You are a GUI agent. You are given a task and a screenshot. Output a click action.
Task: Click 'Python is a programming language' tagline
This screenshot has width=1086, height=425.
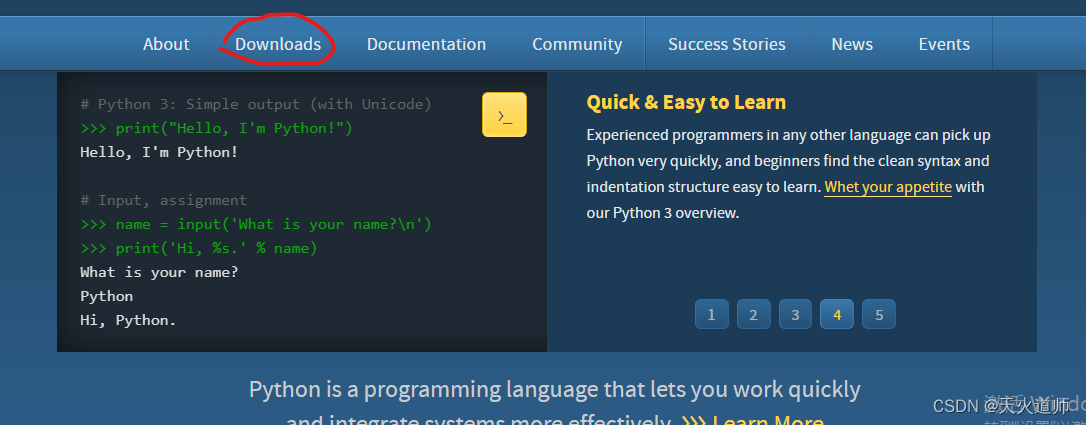coord(555,390)
